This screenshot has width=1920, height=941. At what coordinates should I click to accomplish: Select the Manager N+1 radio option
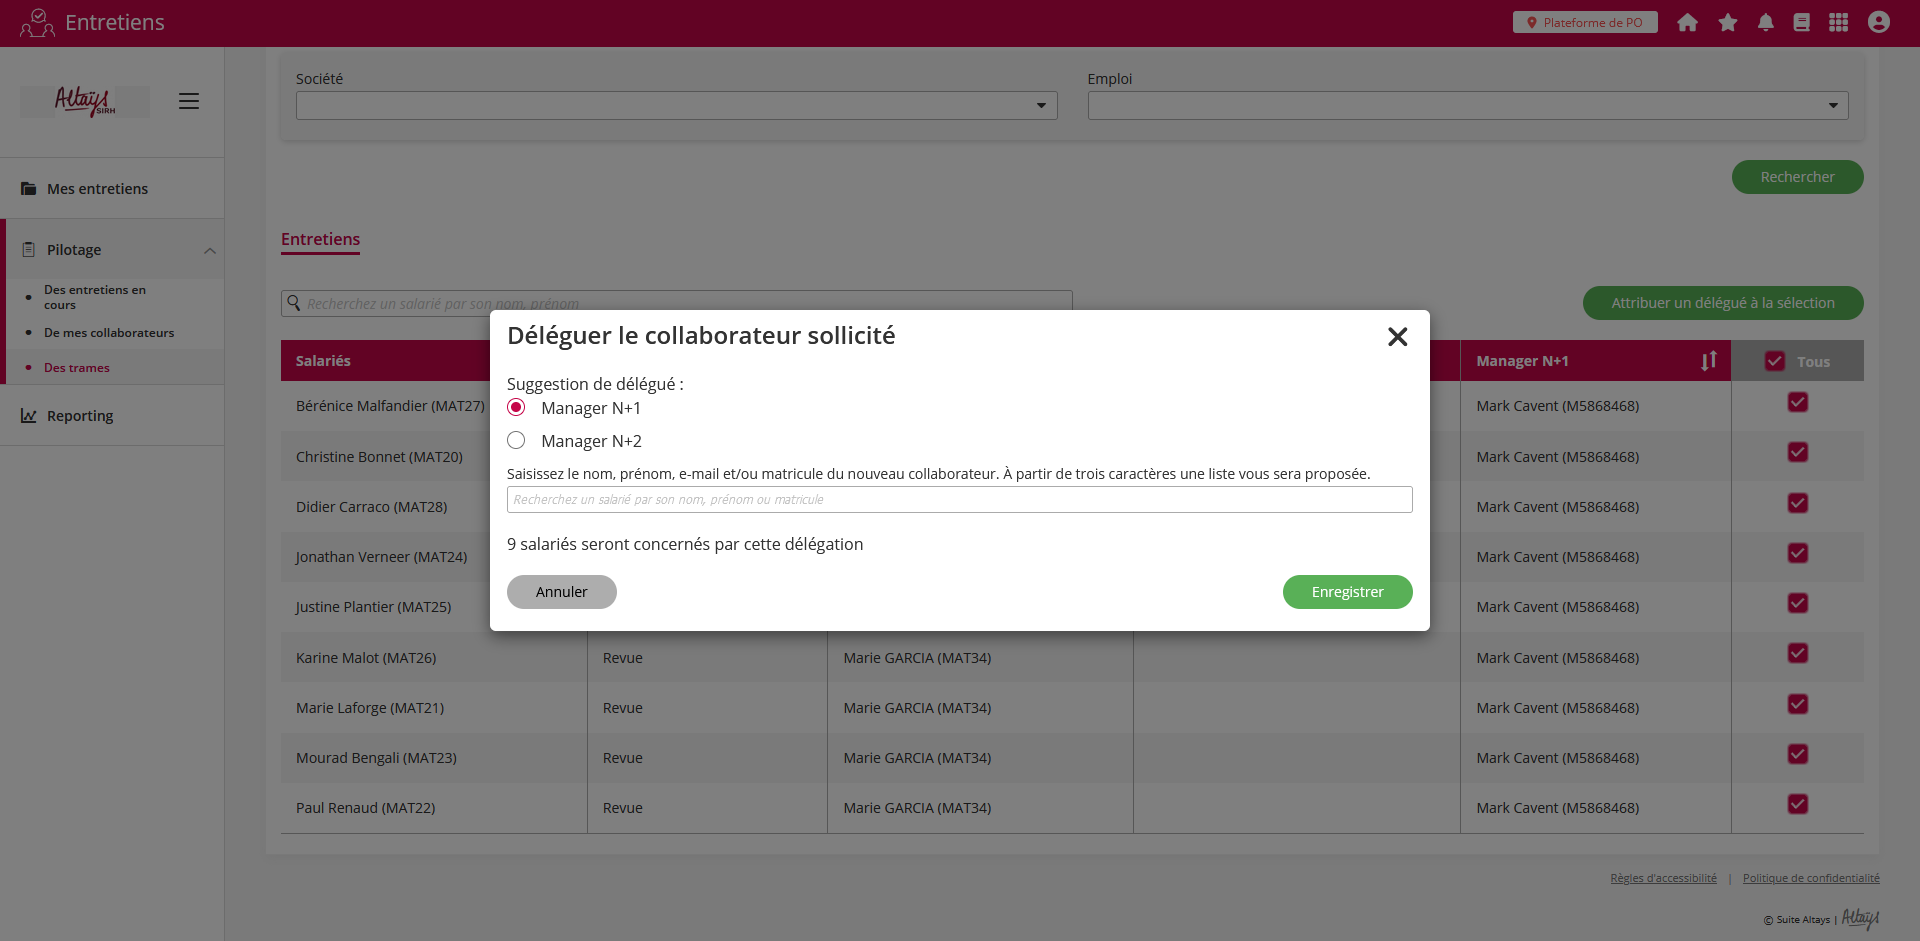tap(516, 408)
